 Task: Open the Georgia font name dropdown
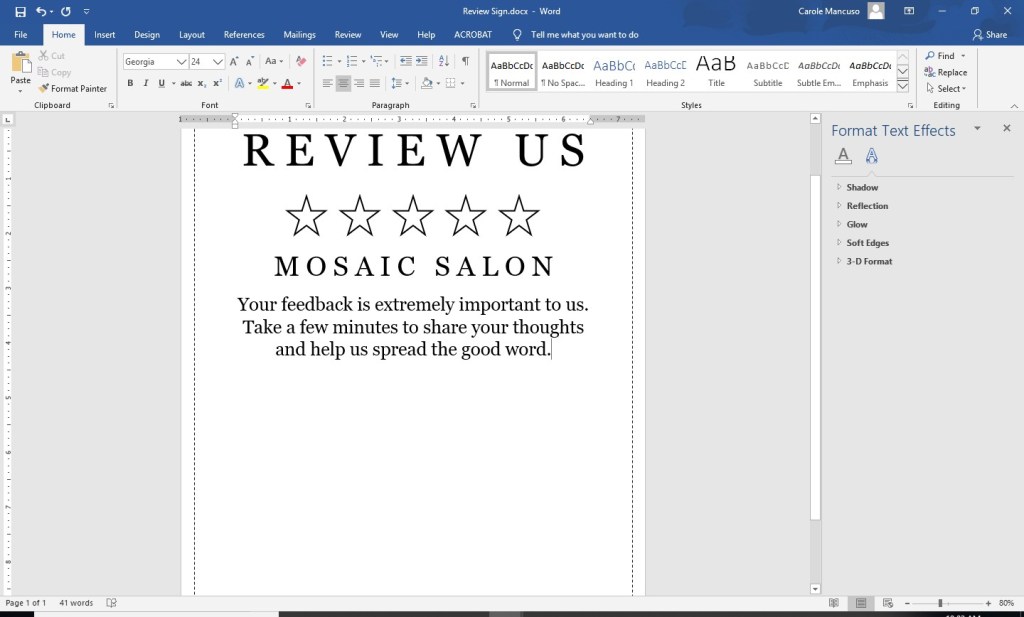pos(181,61)
